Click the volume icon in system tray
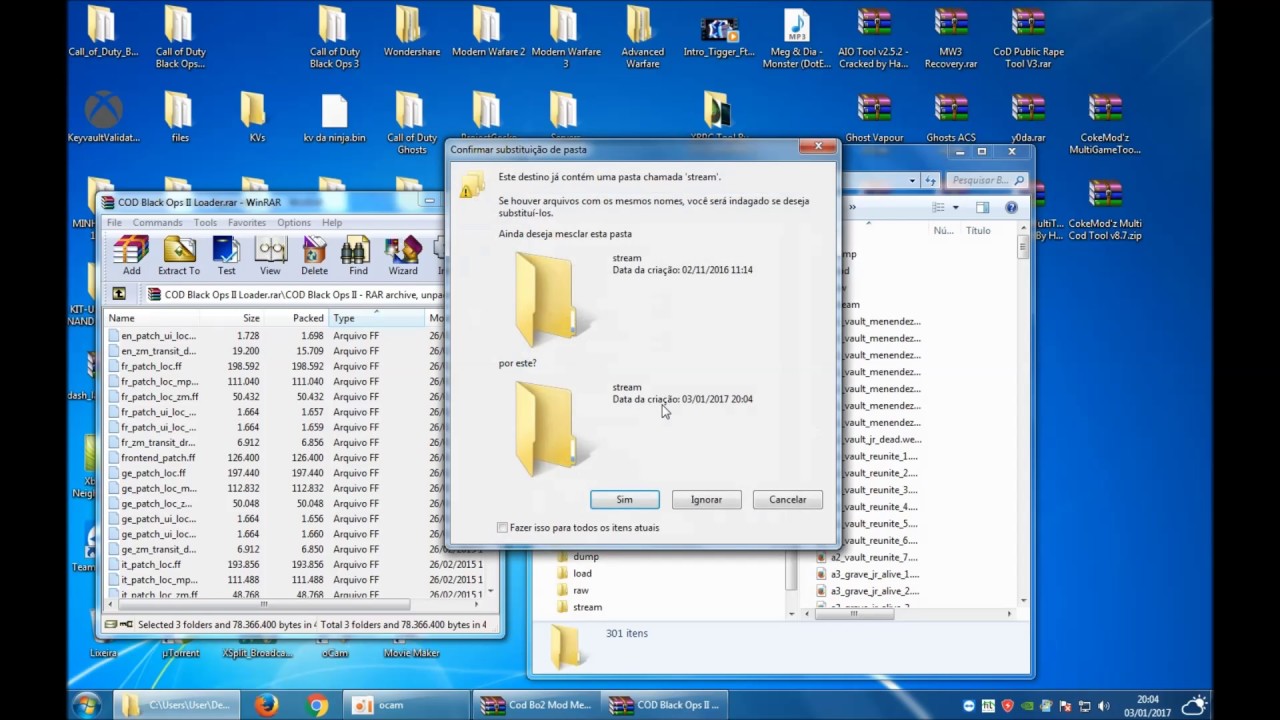Viewport: 1280px width, 720px height. click(x=1103, y=705)
